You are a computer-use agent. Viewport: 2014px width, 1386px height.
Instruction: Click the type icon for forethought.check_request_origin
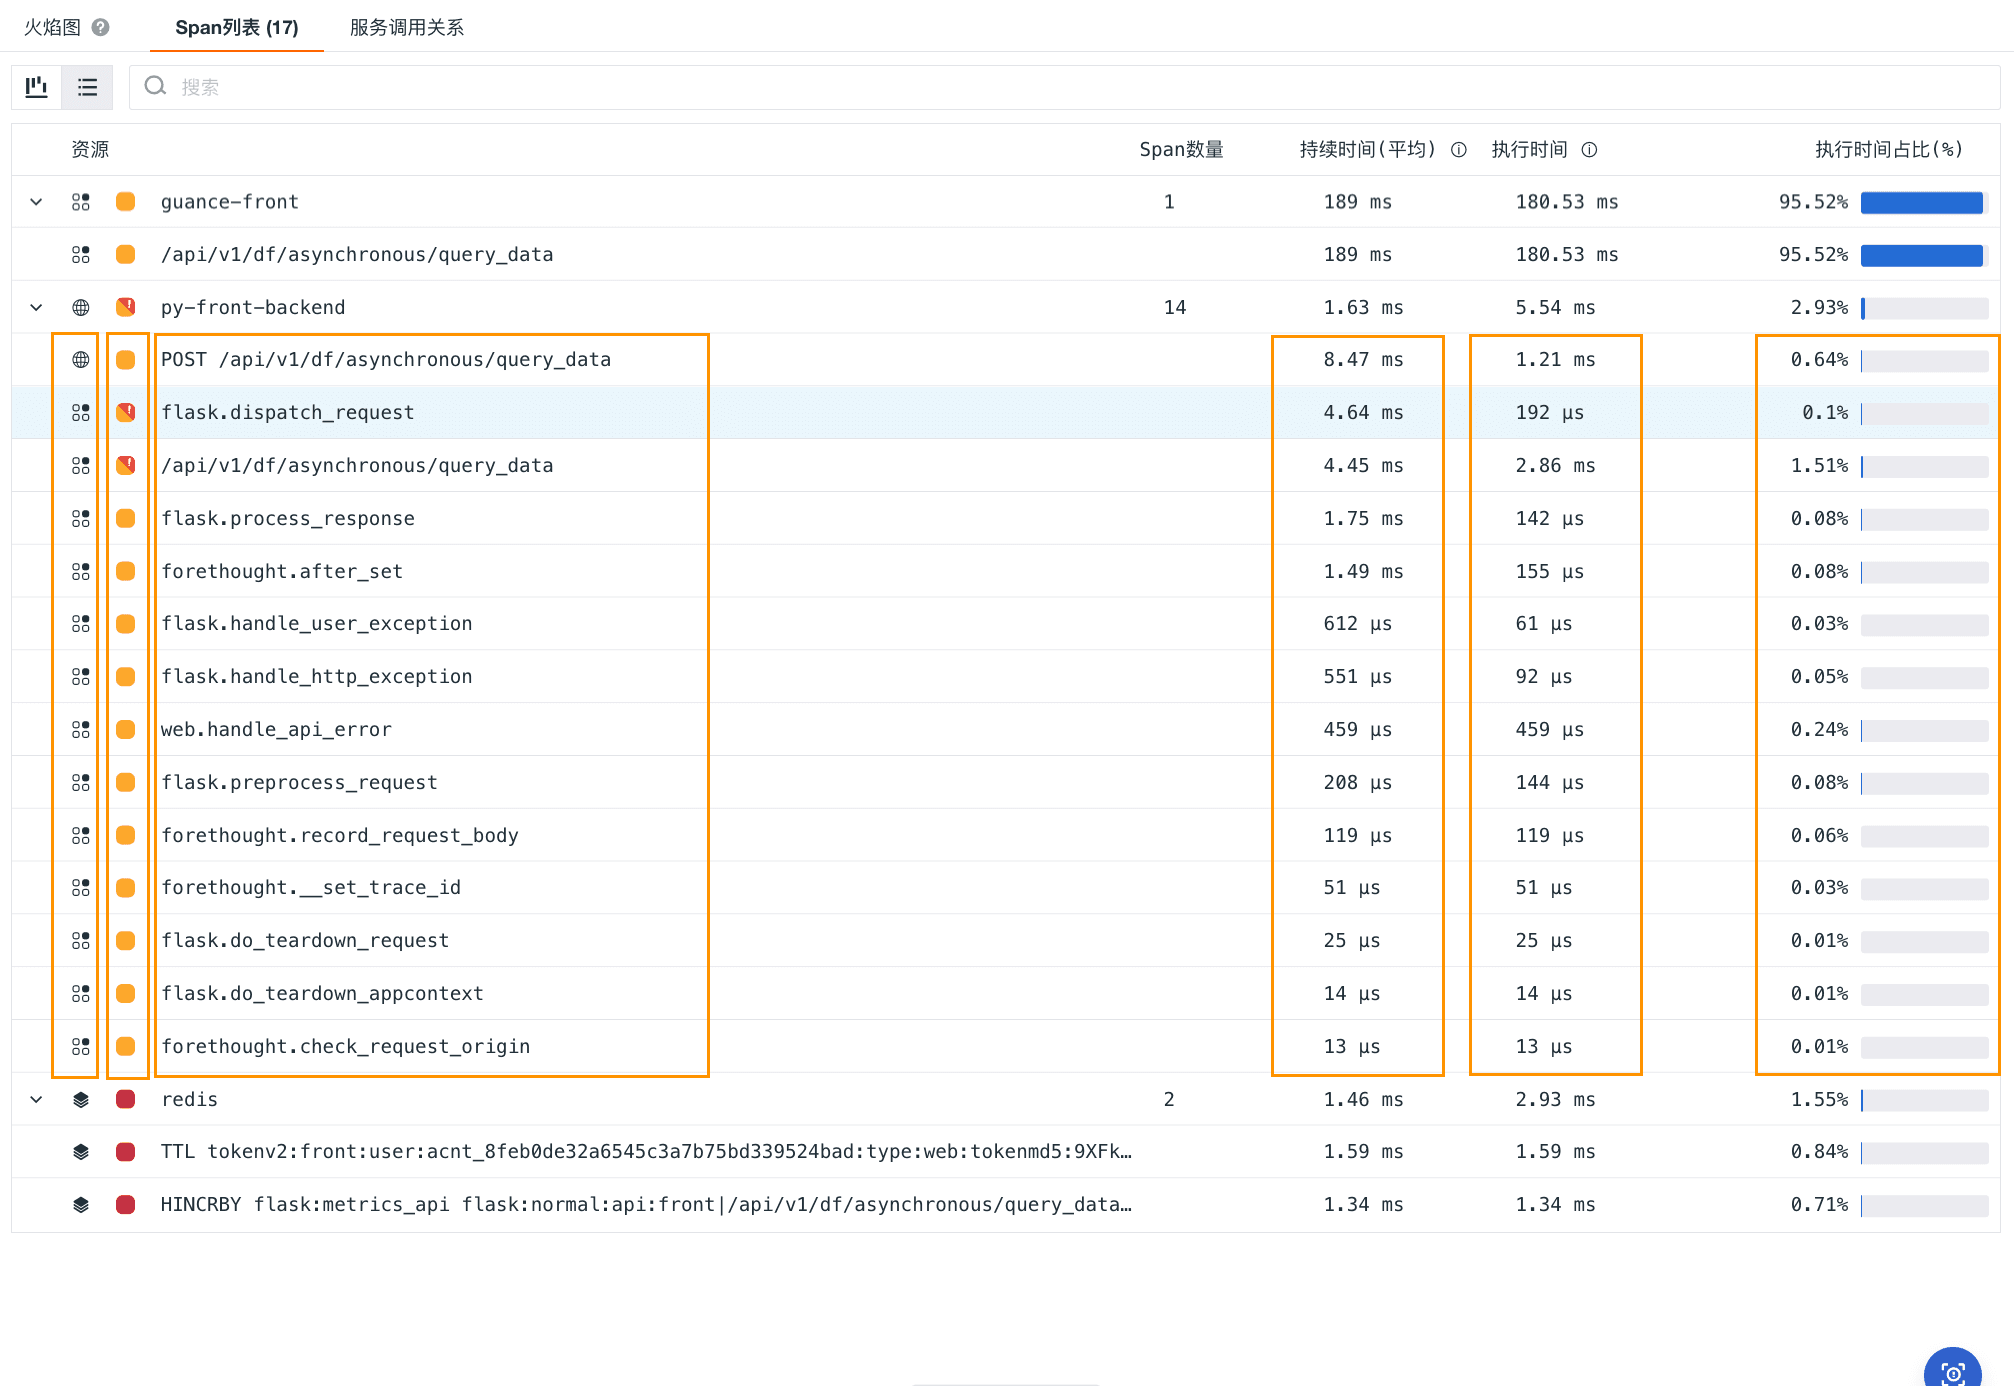(x=81, y=1046)
